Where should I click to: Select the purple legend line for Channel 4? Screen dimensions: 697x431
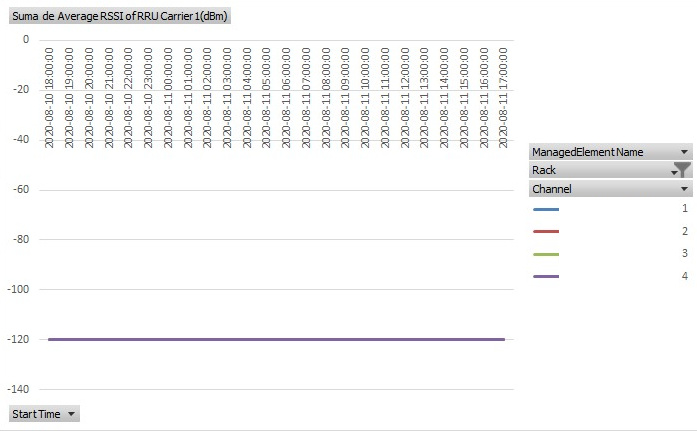[x=546, y=276]
